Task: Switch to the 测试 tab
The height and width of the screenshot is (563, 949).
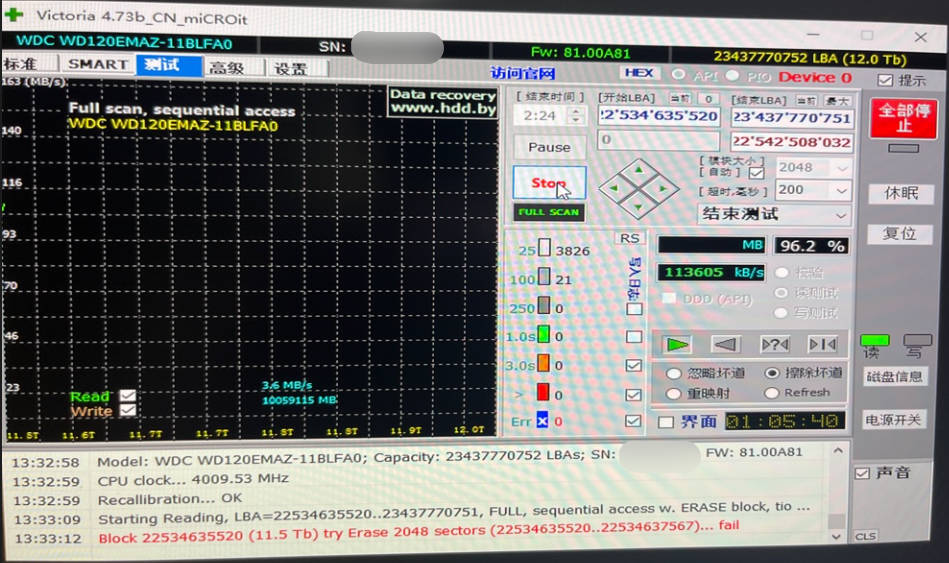Action: 169,65
